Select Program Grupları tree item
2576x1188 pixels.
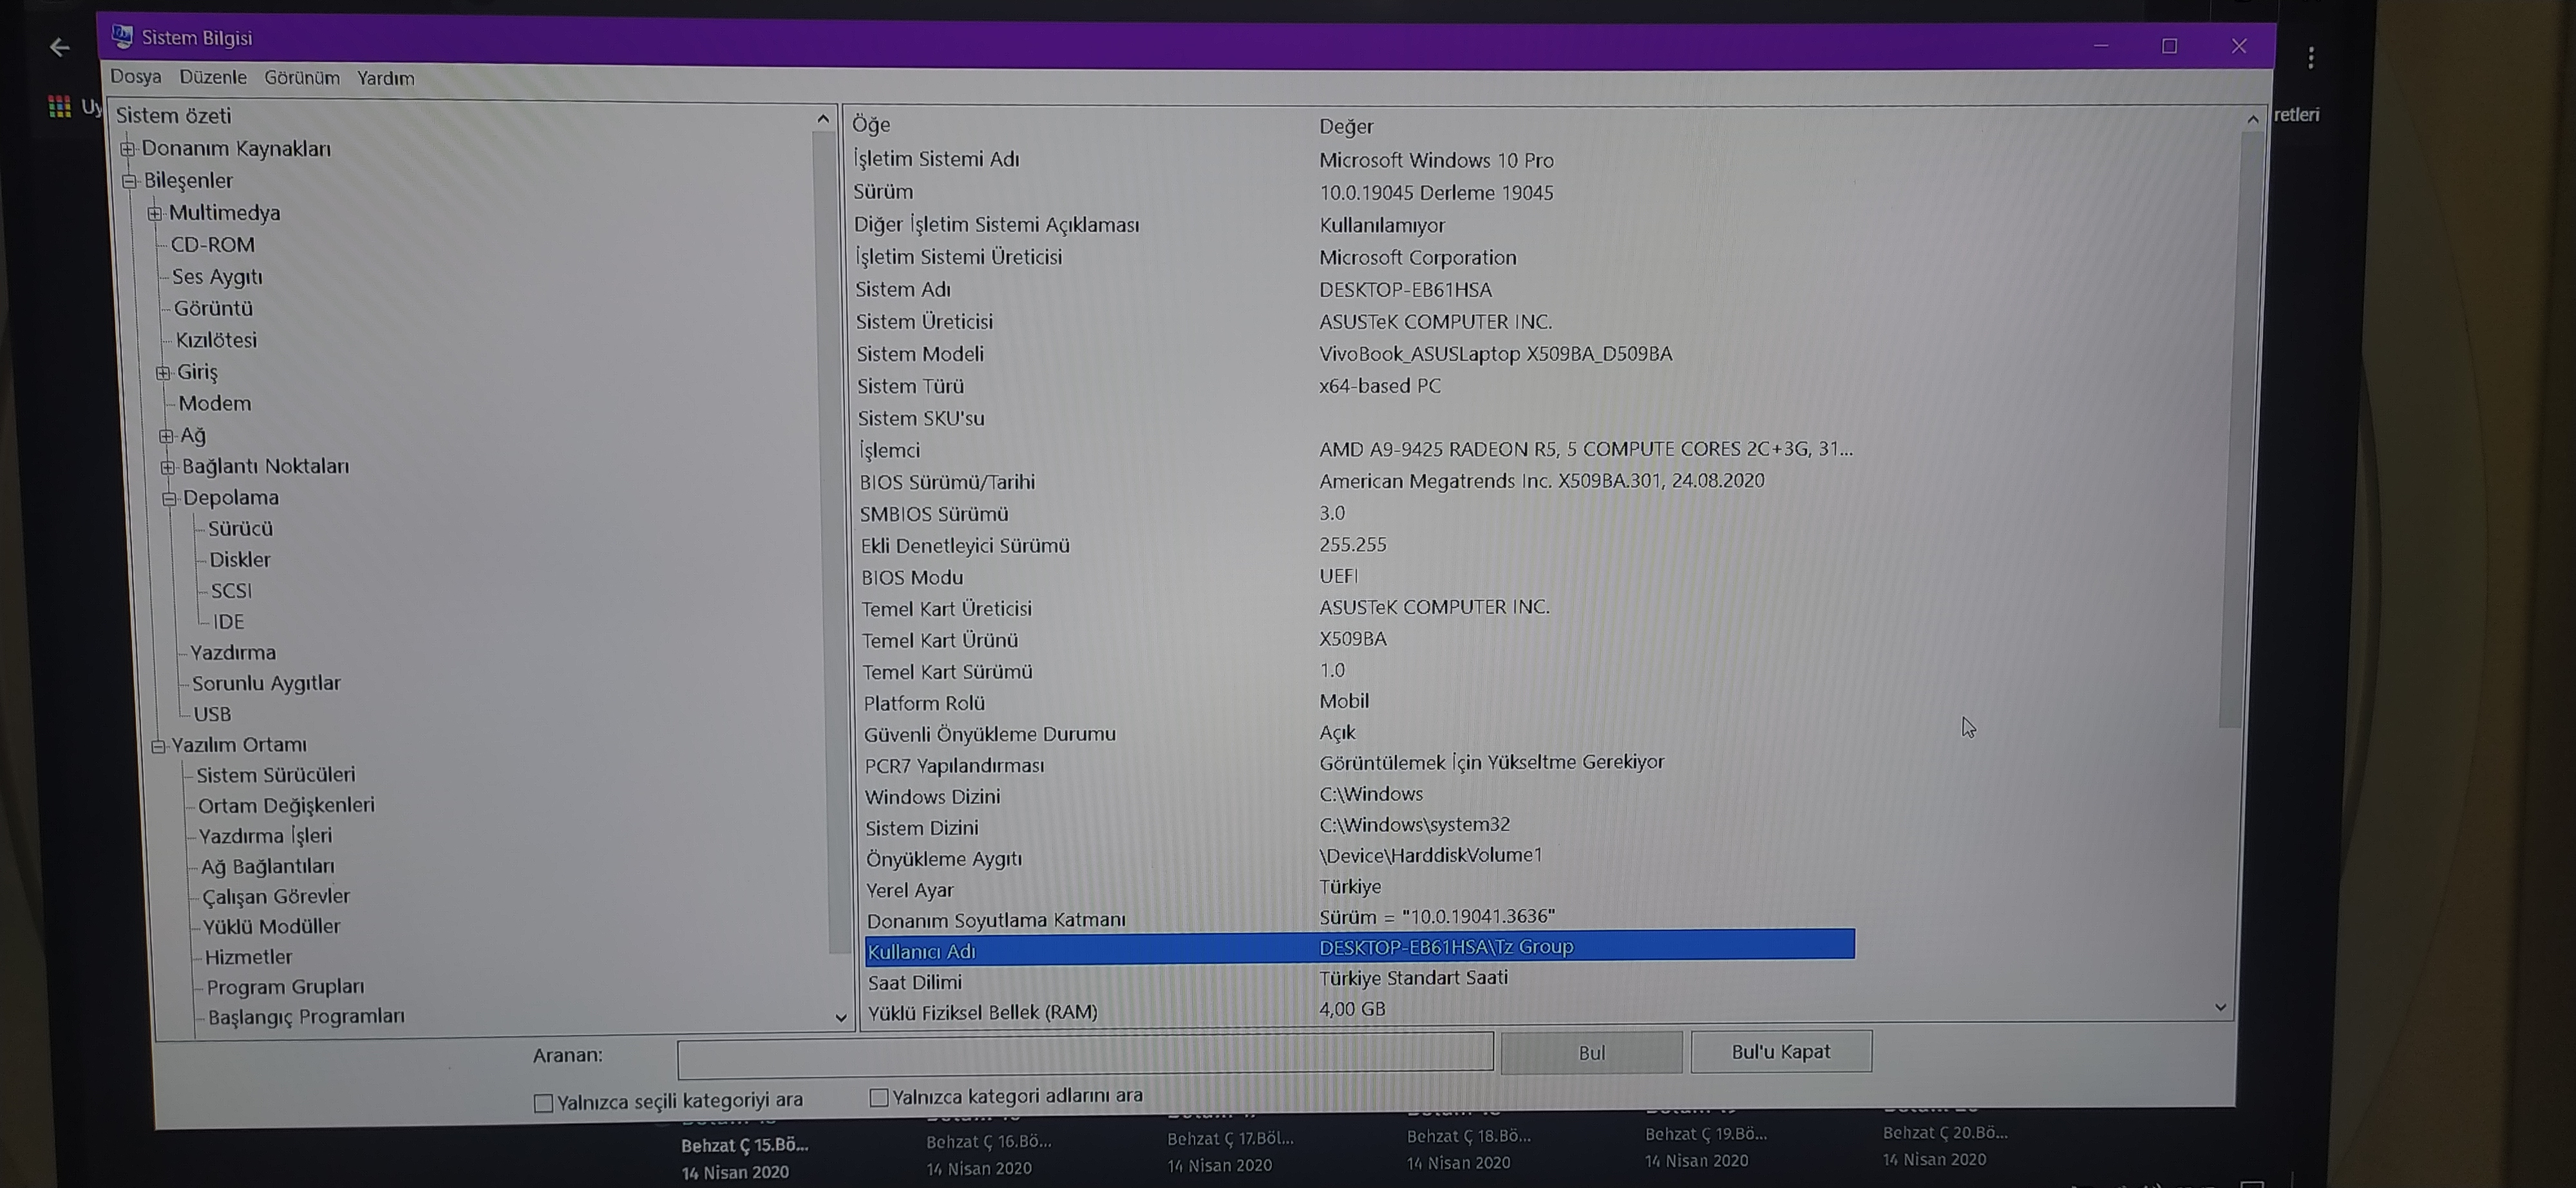[286, 988]
